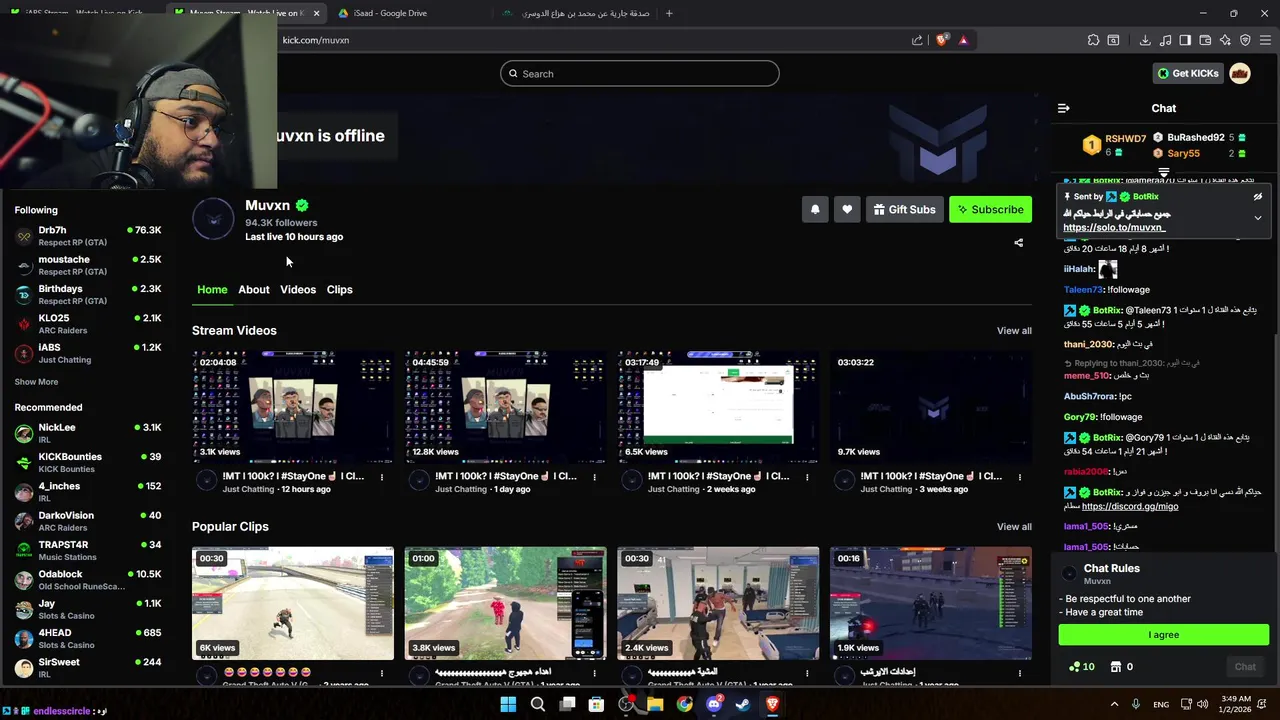This screenshot has width=1280, height=720.
Task: Click the share icon below Subscribe
Action: pyautogui.click(x=1019, y=242)
